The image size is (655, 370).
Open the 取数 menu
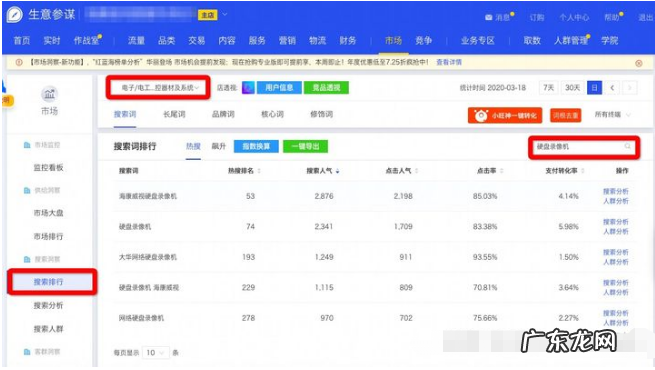coord(532,41)
